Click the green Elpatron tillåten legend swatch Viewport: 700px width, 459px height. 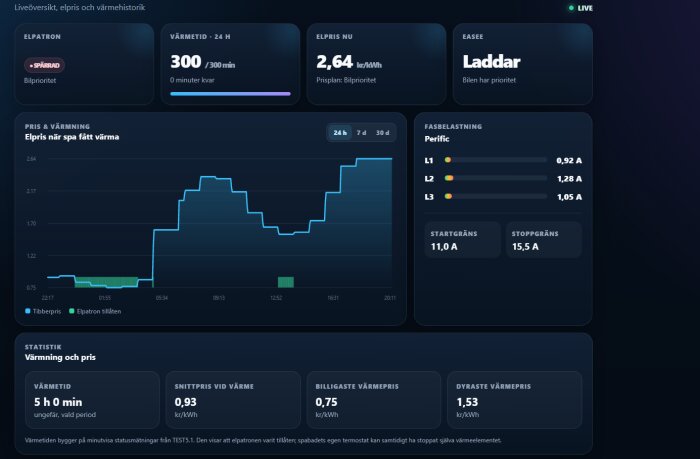[71, 311]
